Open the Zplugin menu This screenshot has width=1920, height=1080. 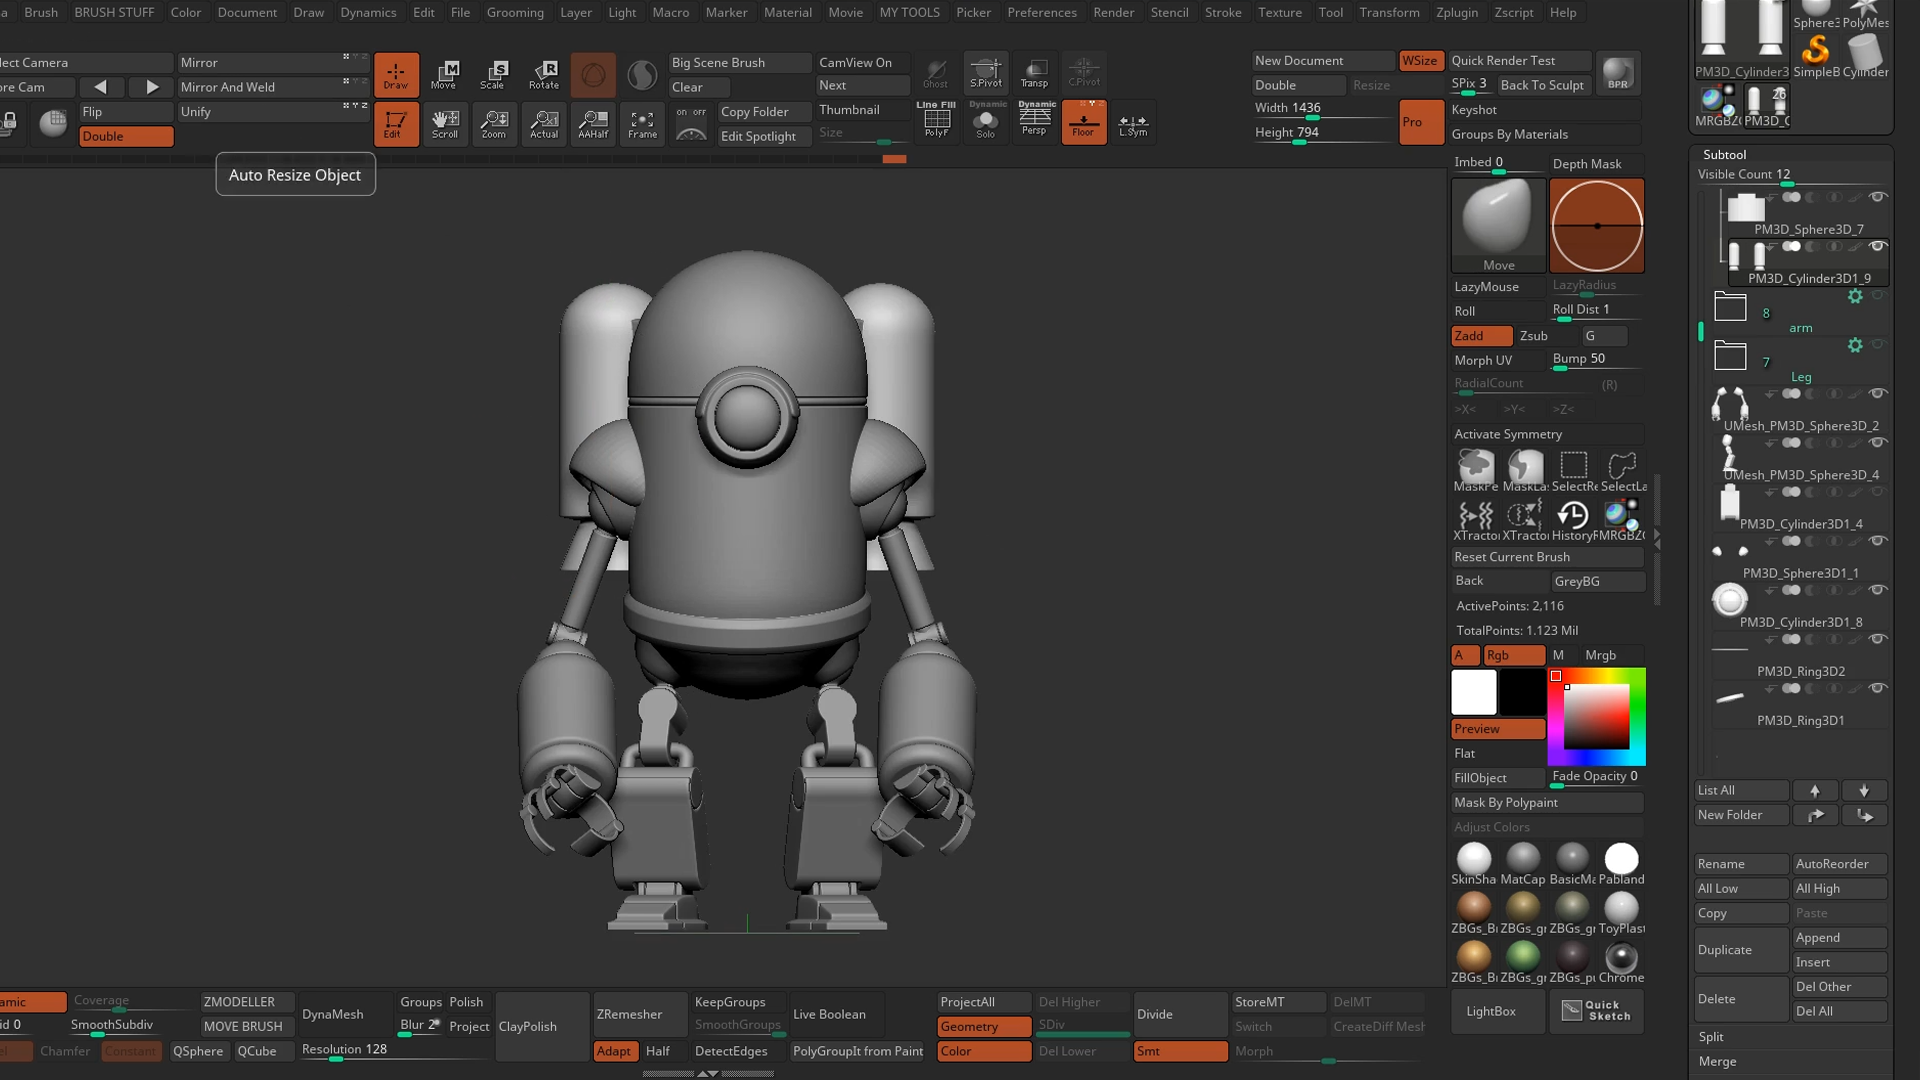(1456, 12)
